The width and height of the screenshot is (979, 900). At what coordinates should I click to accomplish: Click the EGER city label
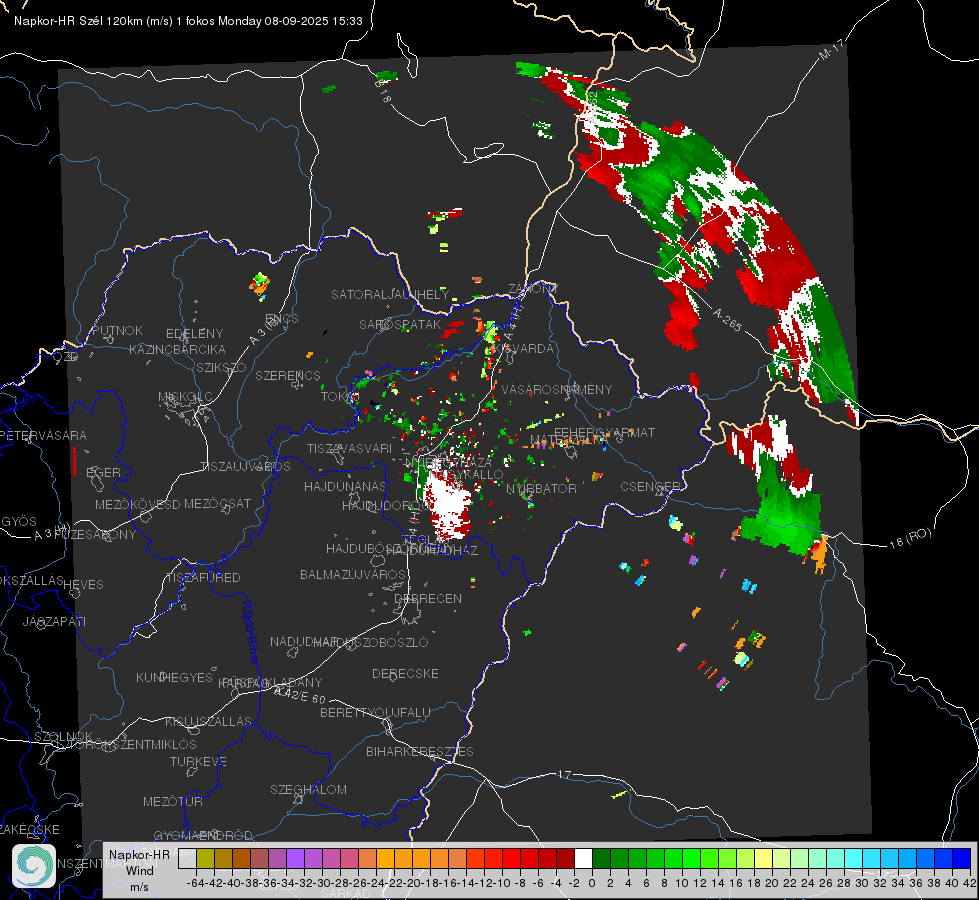103,472
